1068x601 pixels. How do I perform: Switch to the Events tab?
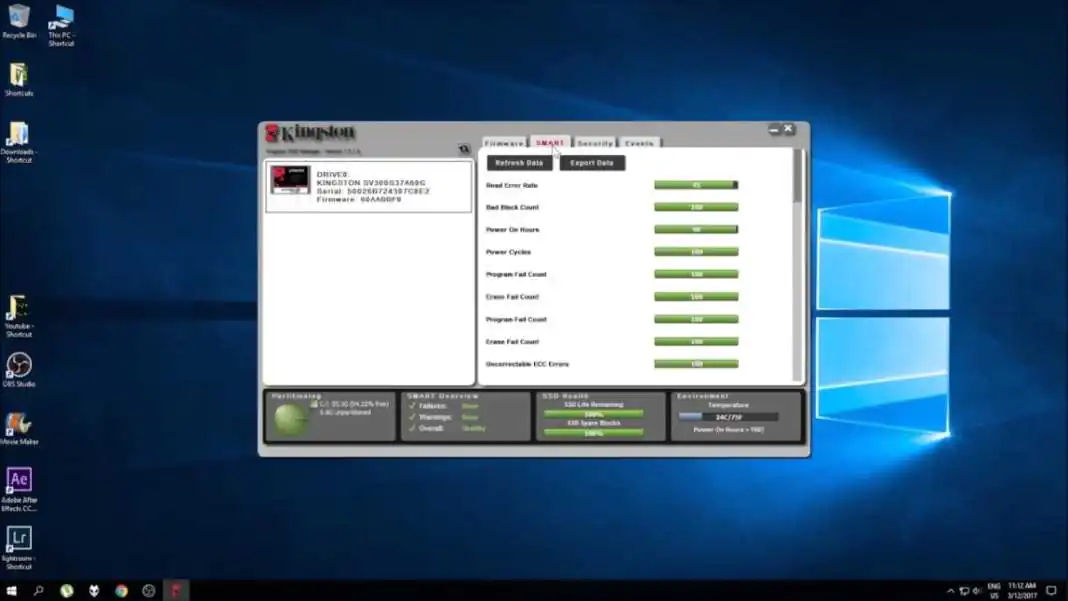tap(639, 143)
